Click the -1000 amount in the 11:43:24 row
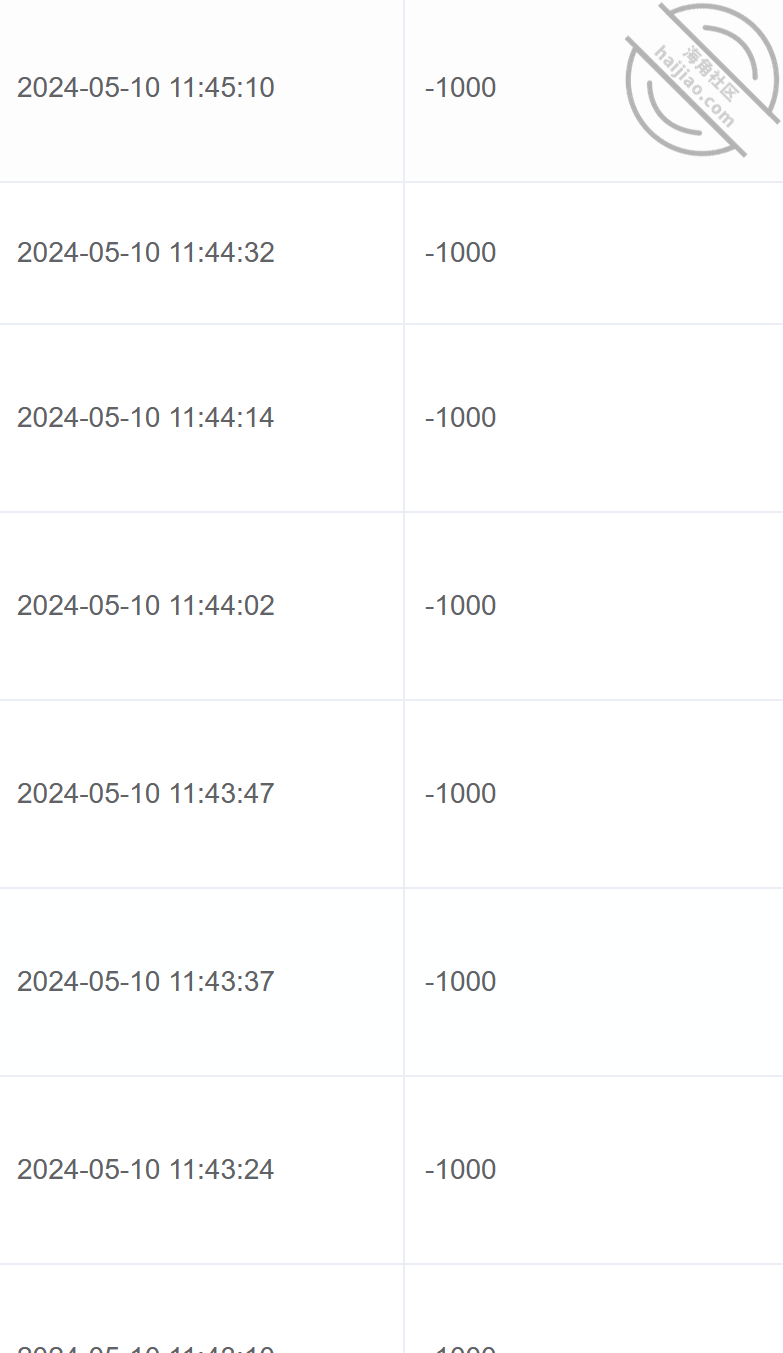 click(x=460, y=1169)
